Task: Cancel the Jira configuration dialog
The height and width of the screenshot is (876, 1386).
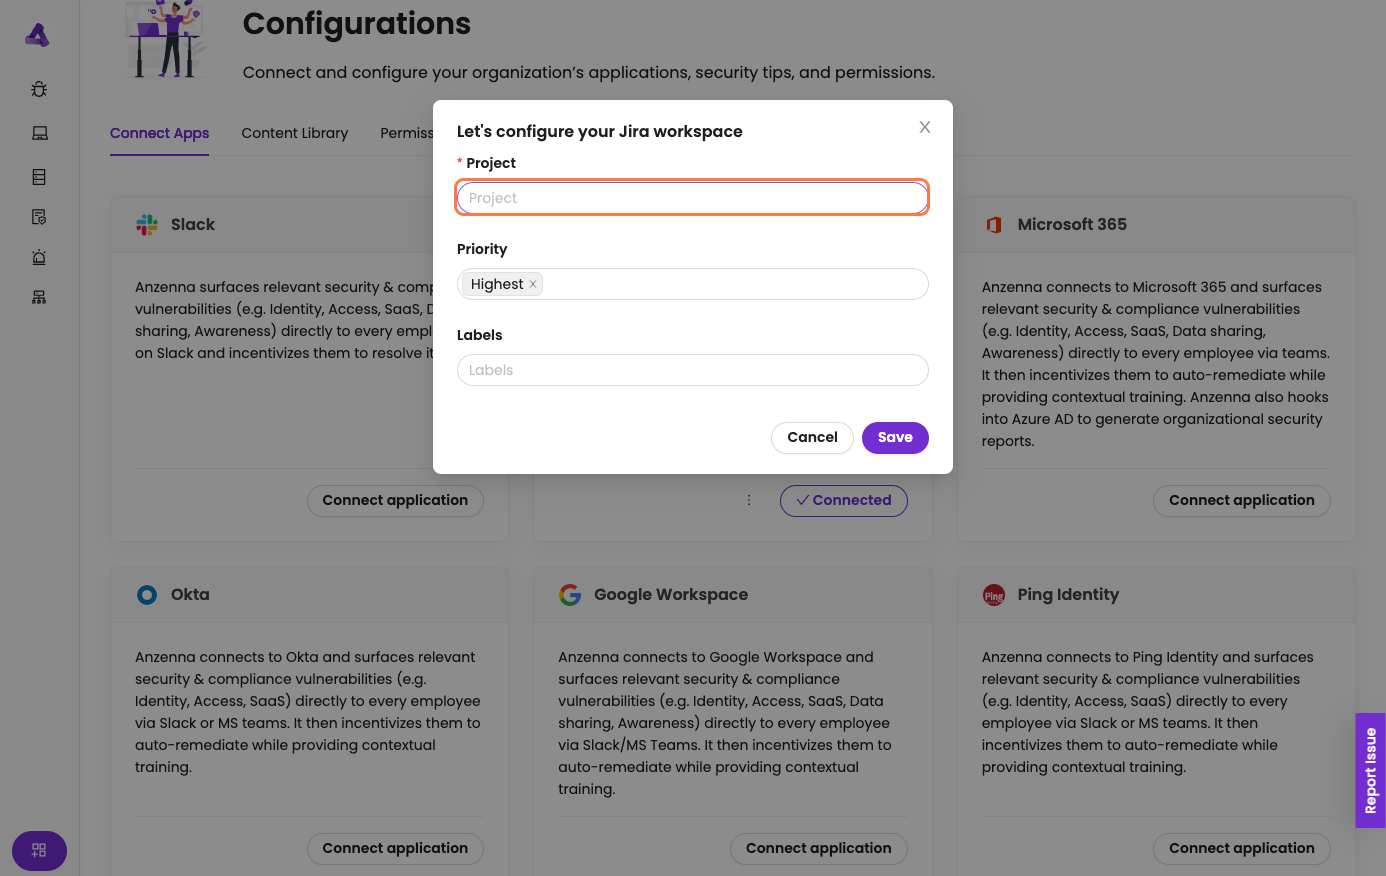Action: point(812,437)
